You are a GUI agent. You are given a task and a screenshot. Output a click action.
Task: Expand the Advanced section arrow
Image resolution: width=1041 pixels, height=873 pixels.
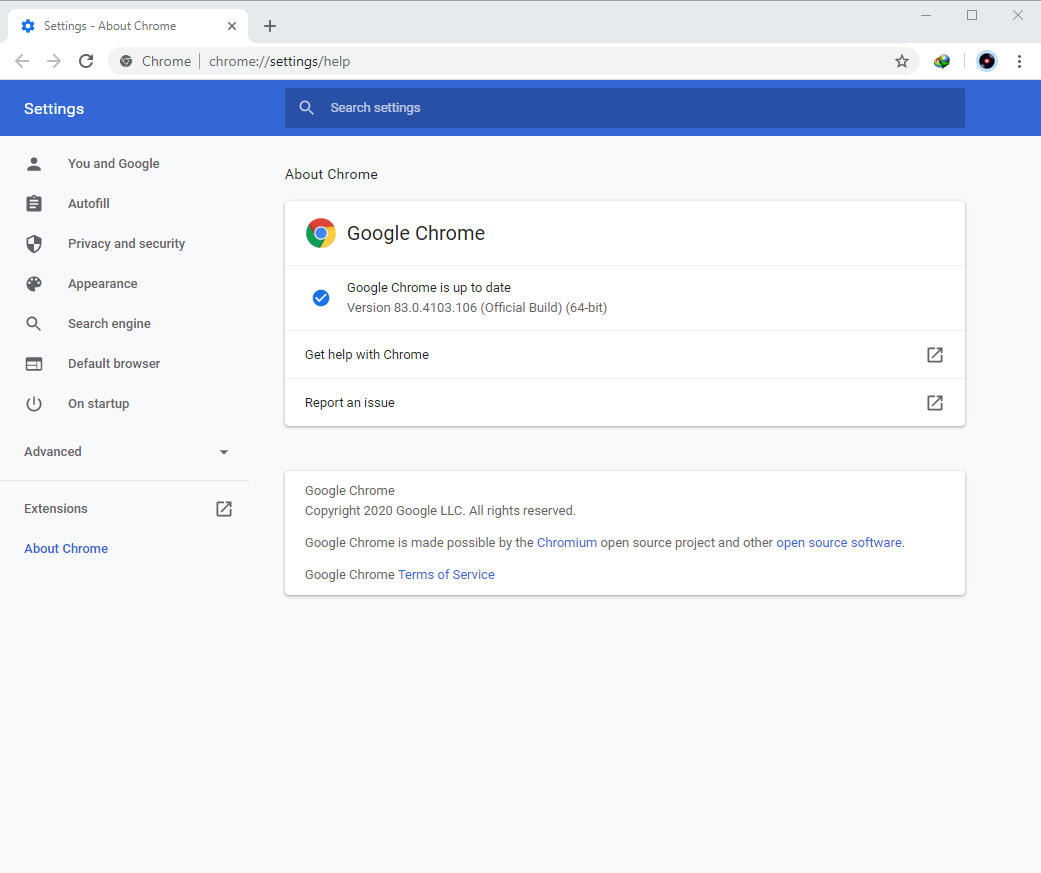coord(224,452)
